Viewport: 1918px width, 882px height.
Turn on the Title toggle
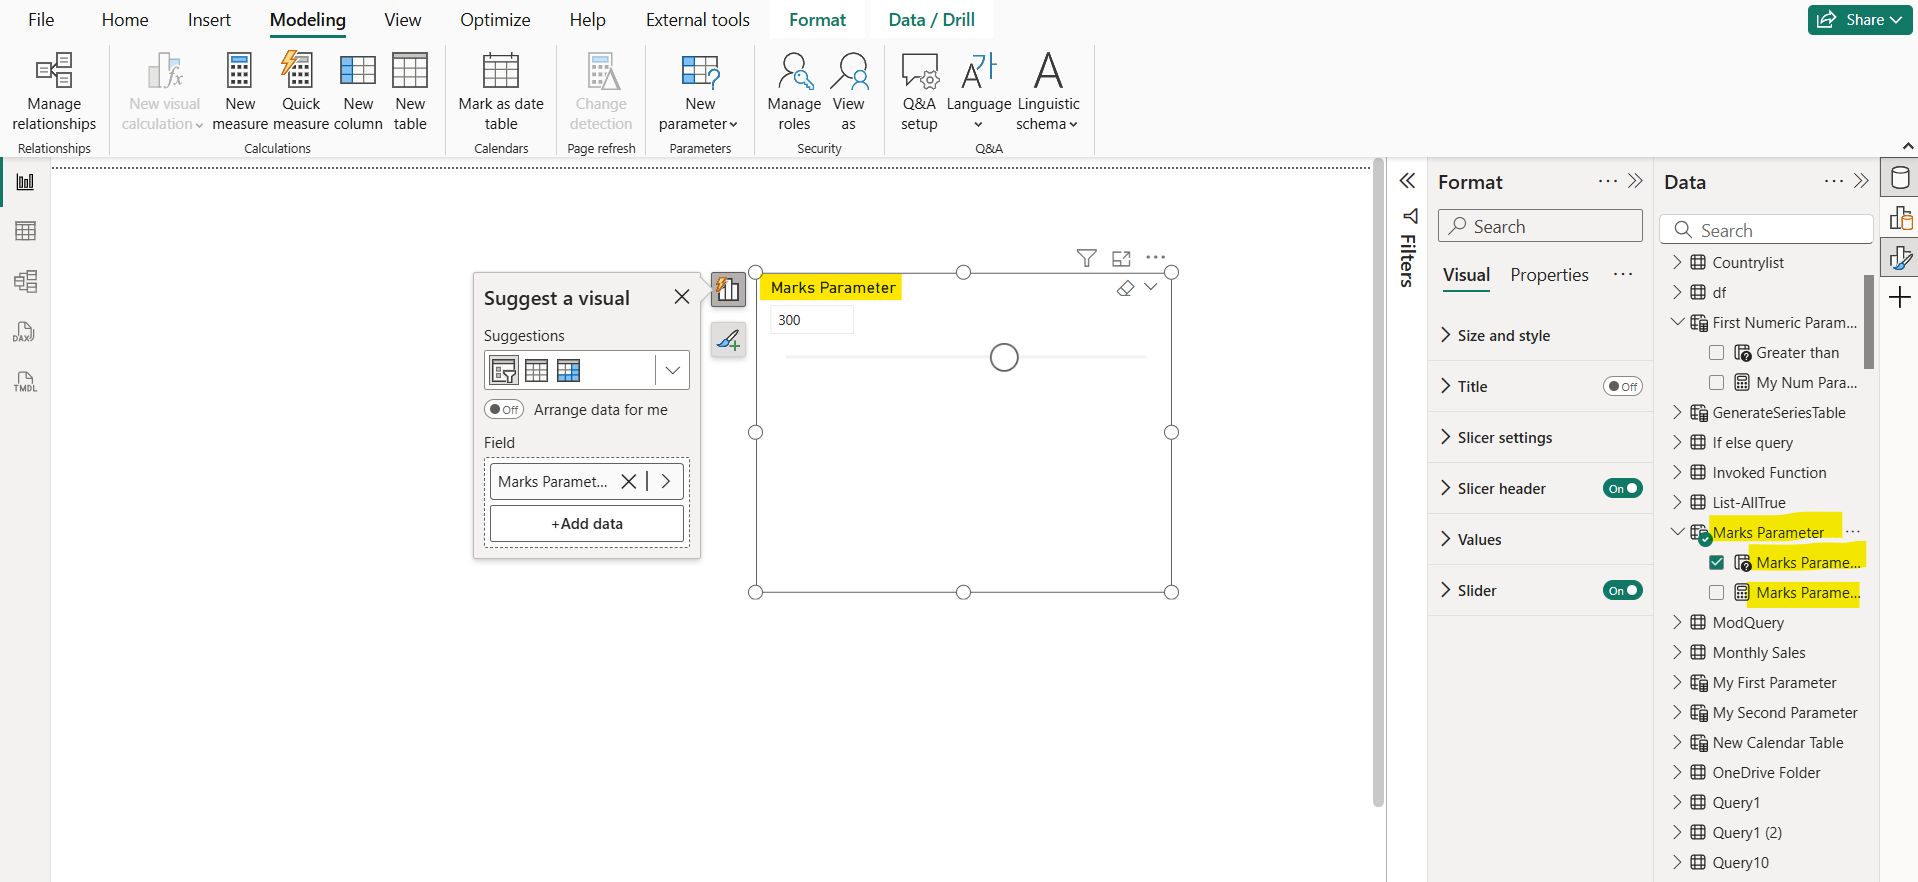pyautogui.click(x=1622, y=387)
